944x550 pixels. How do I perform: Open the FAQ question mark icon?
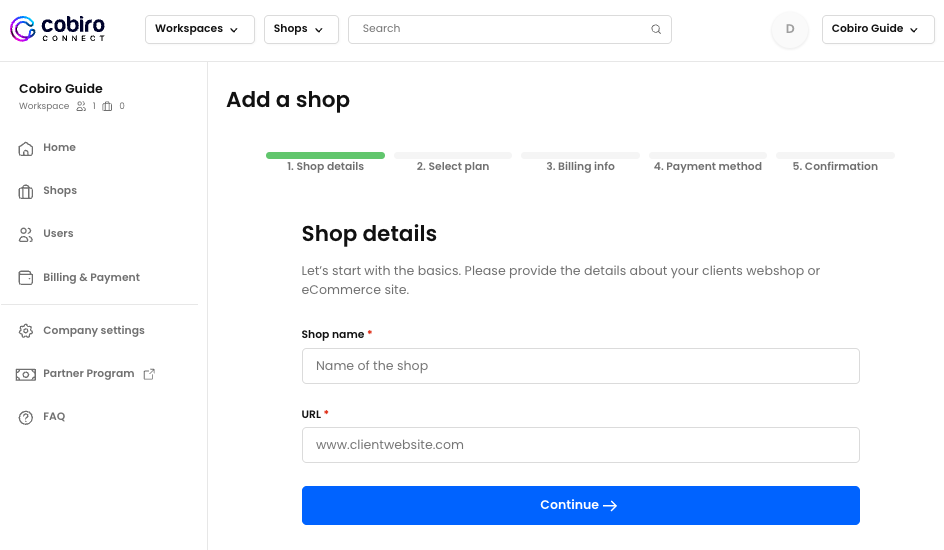(x=25, y=417)
